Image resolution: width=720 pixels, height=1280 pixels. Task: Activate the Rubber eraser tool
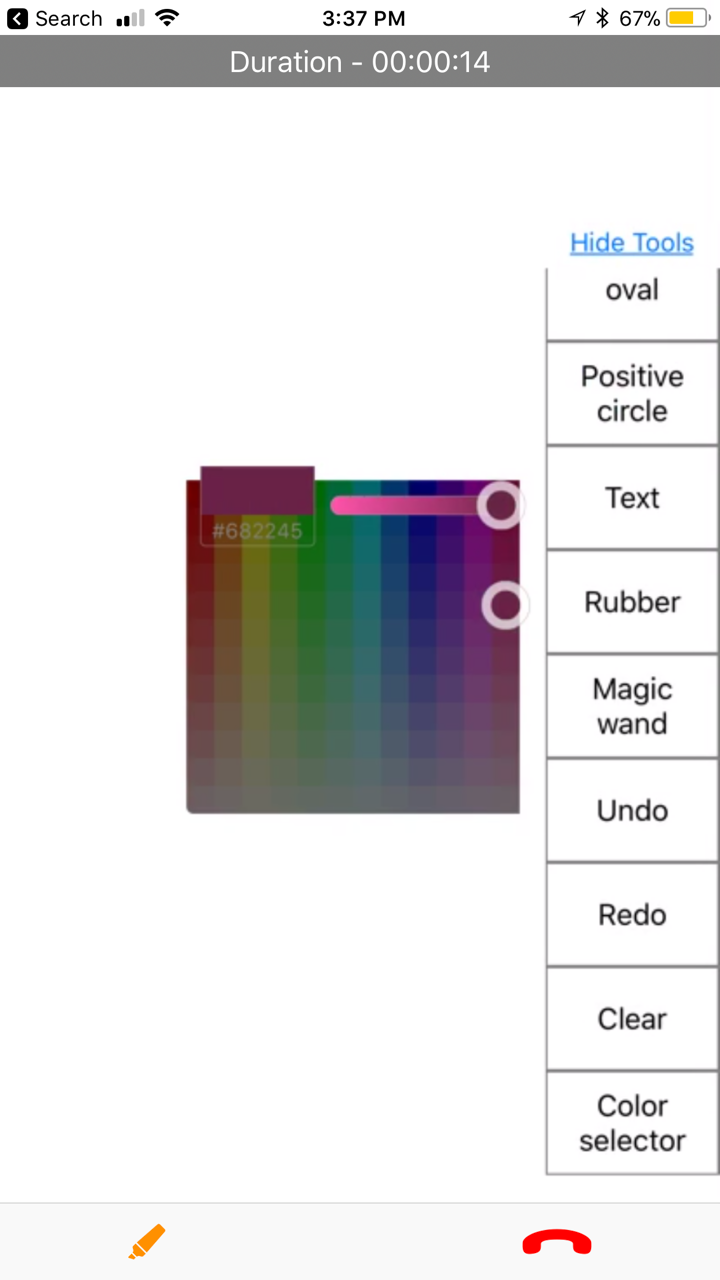click(x=632, y=602)
